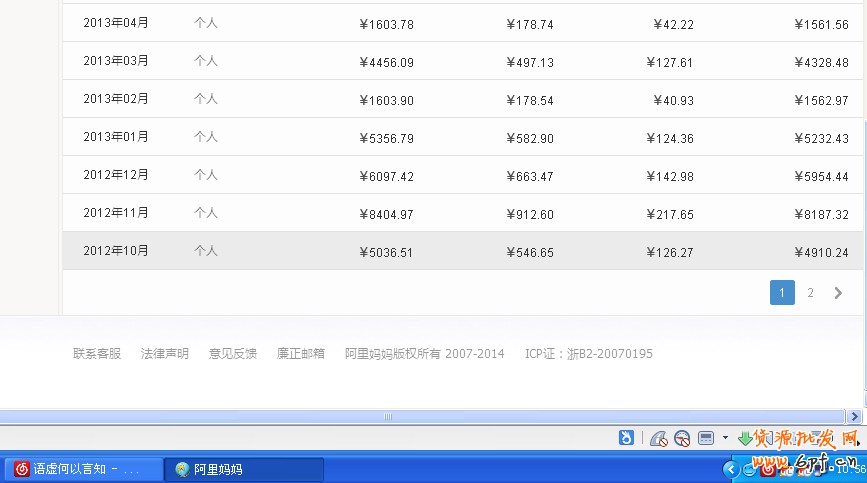Click the green download arrow icon

(x=745, y=438)
